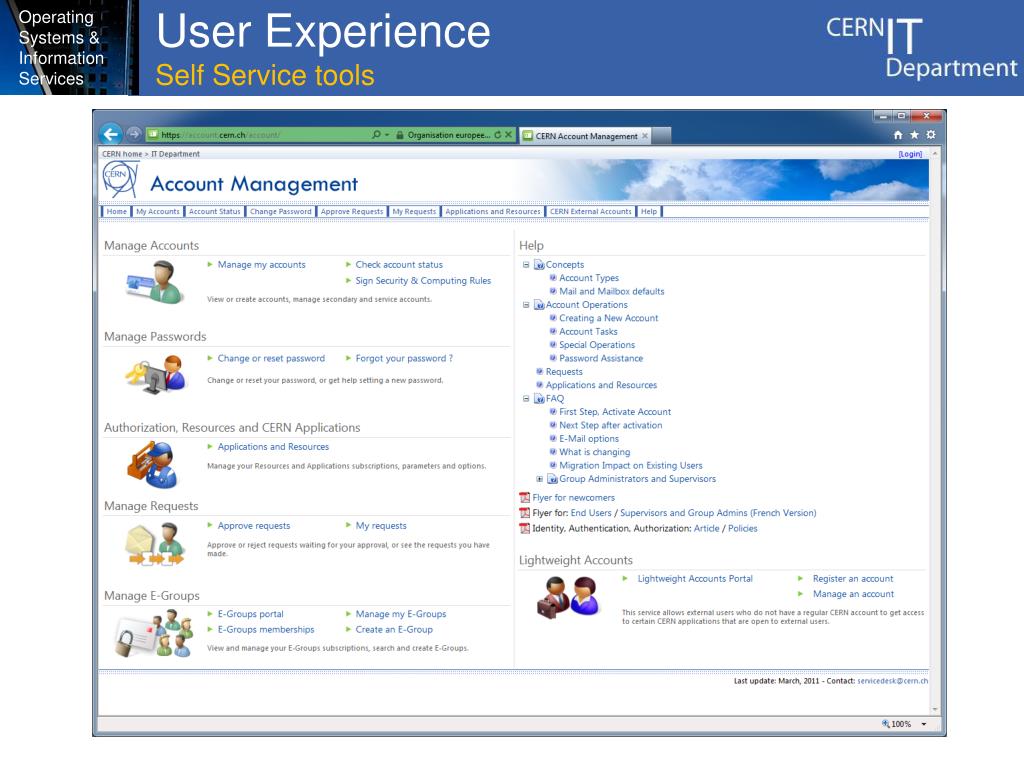Click the browser back arrow button

pos(111,134)
